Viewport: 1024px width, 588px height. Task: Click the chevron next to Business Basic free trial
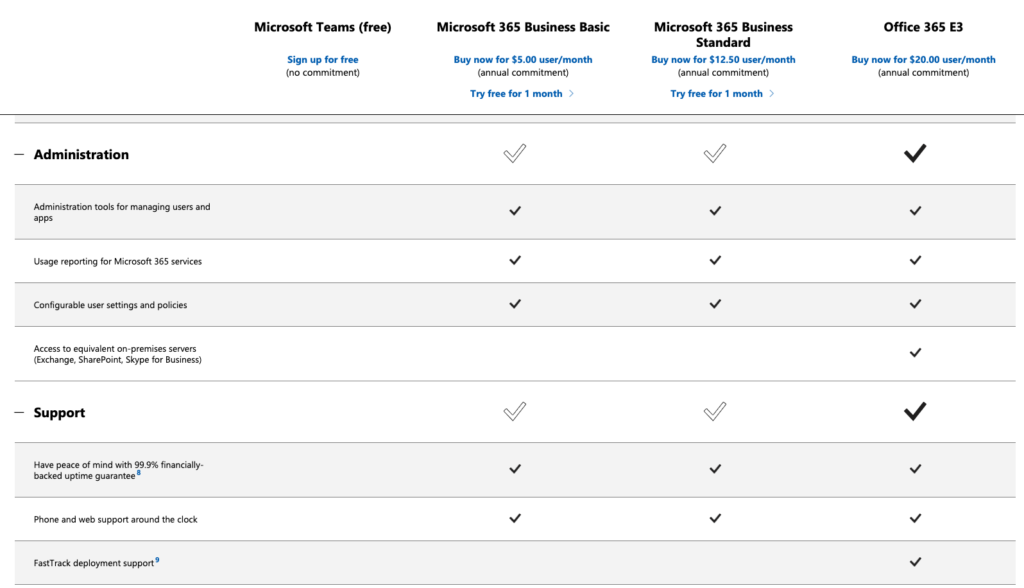[x=571, y=94]
